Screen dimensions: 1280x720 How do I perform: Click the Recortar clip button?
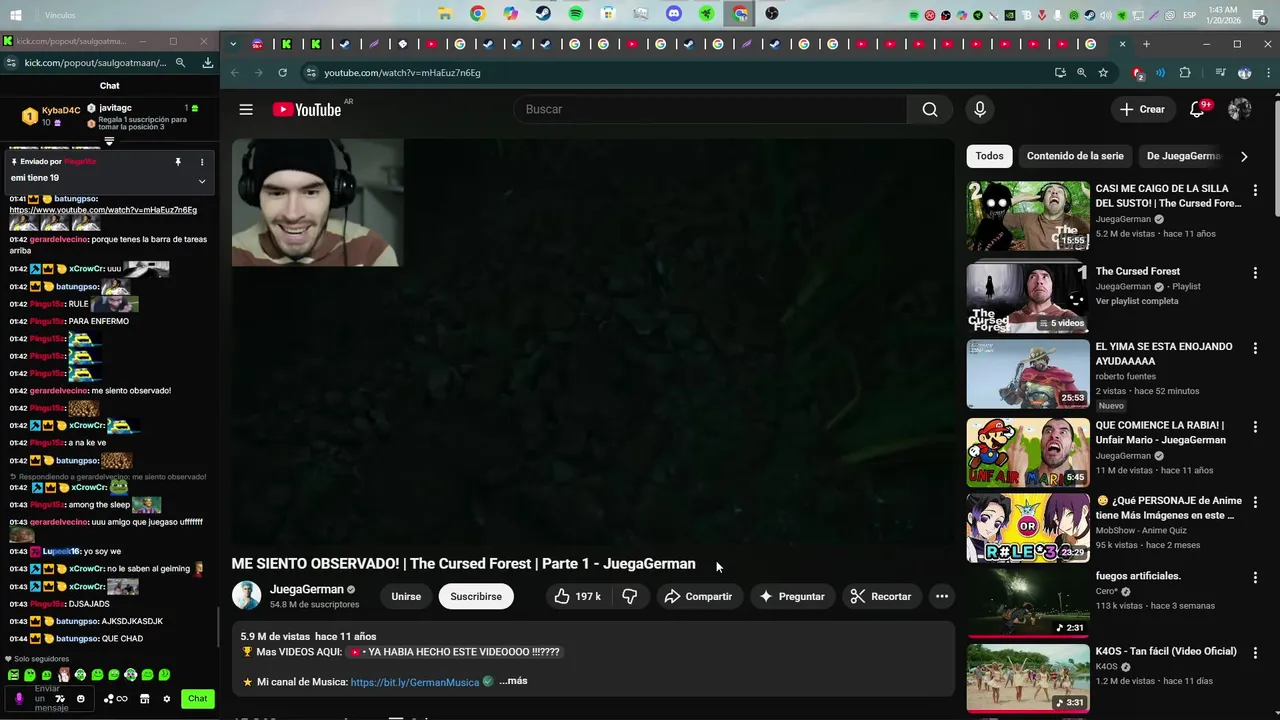click(x=881, y=596)
